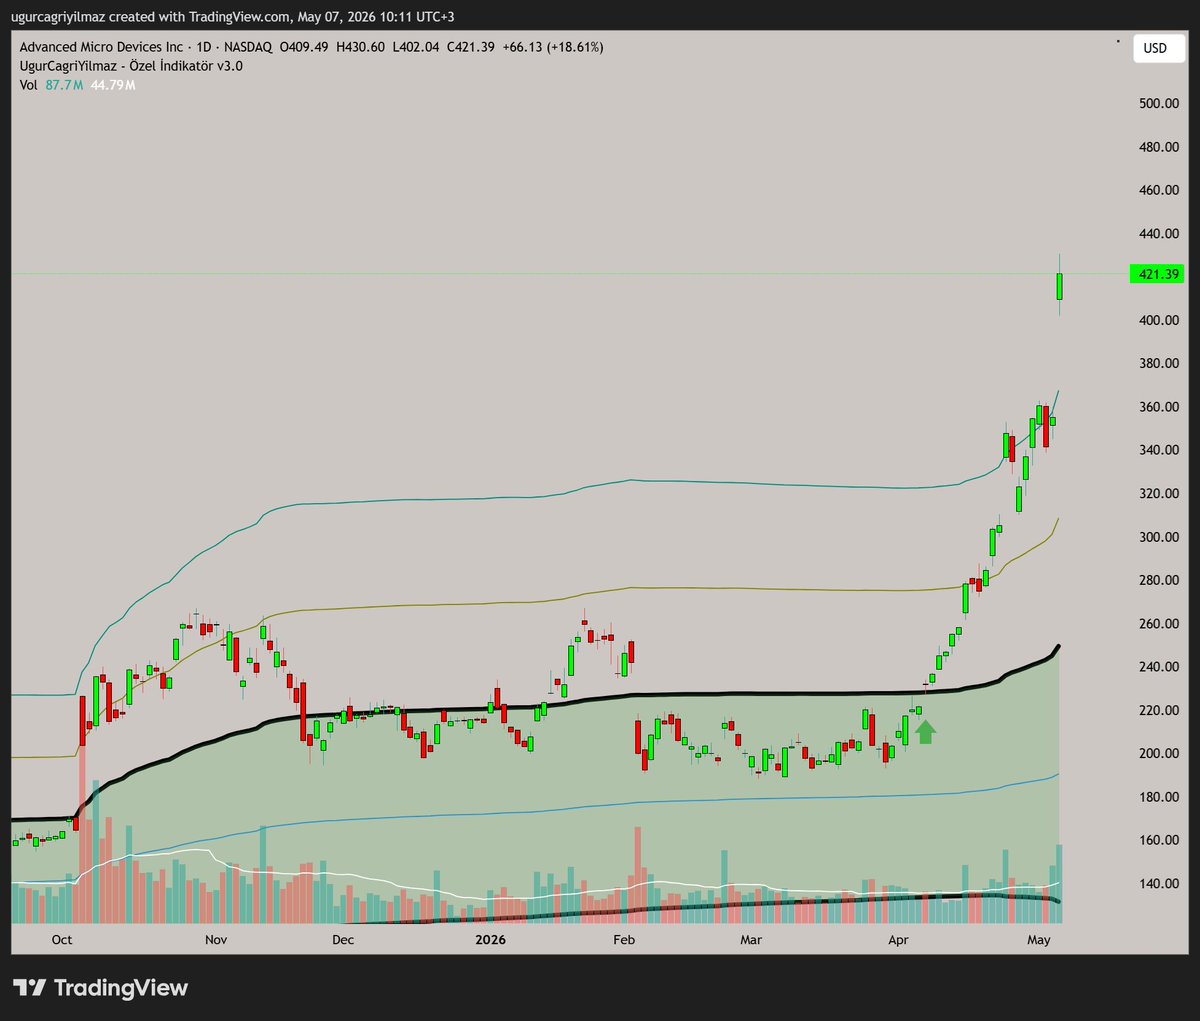Screen dimensions: 1200x1021
Task: Click the Nov time axis label
Action: click(x=216, y=940)
